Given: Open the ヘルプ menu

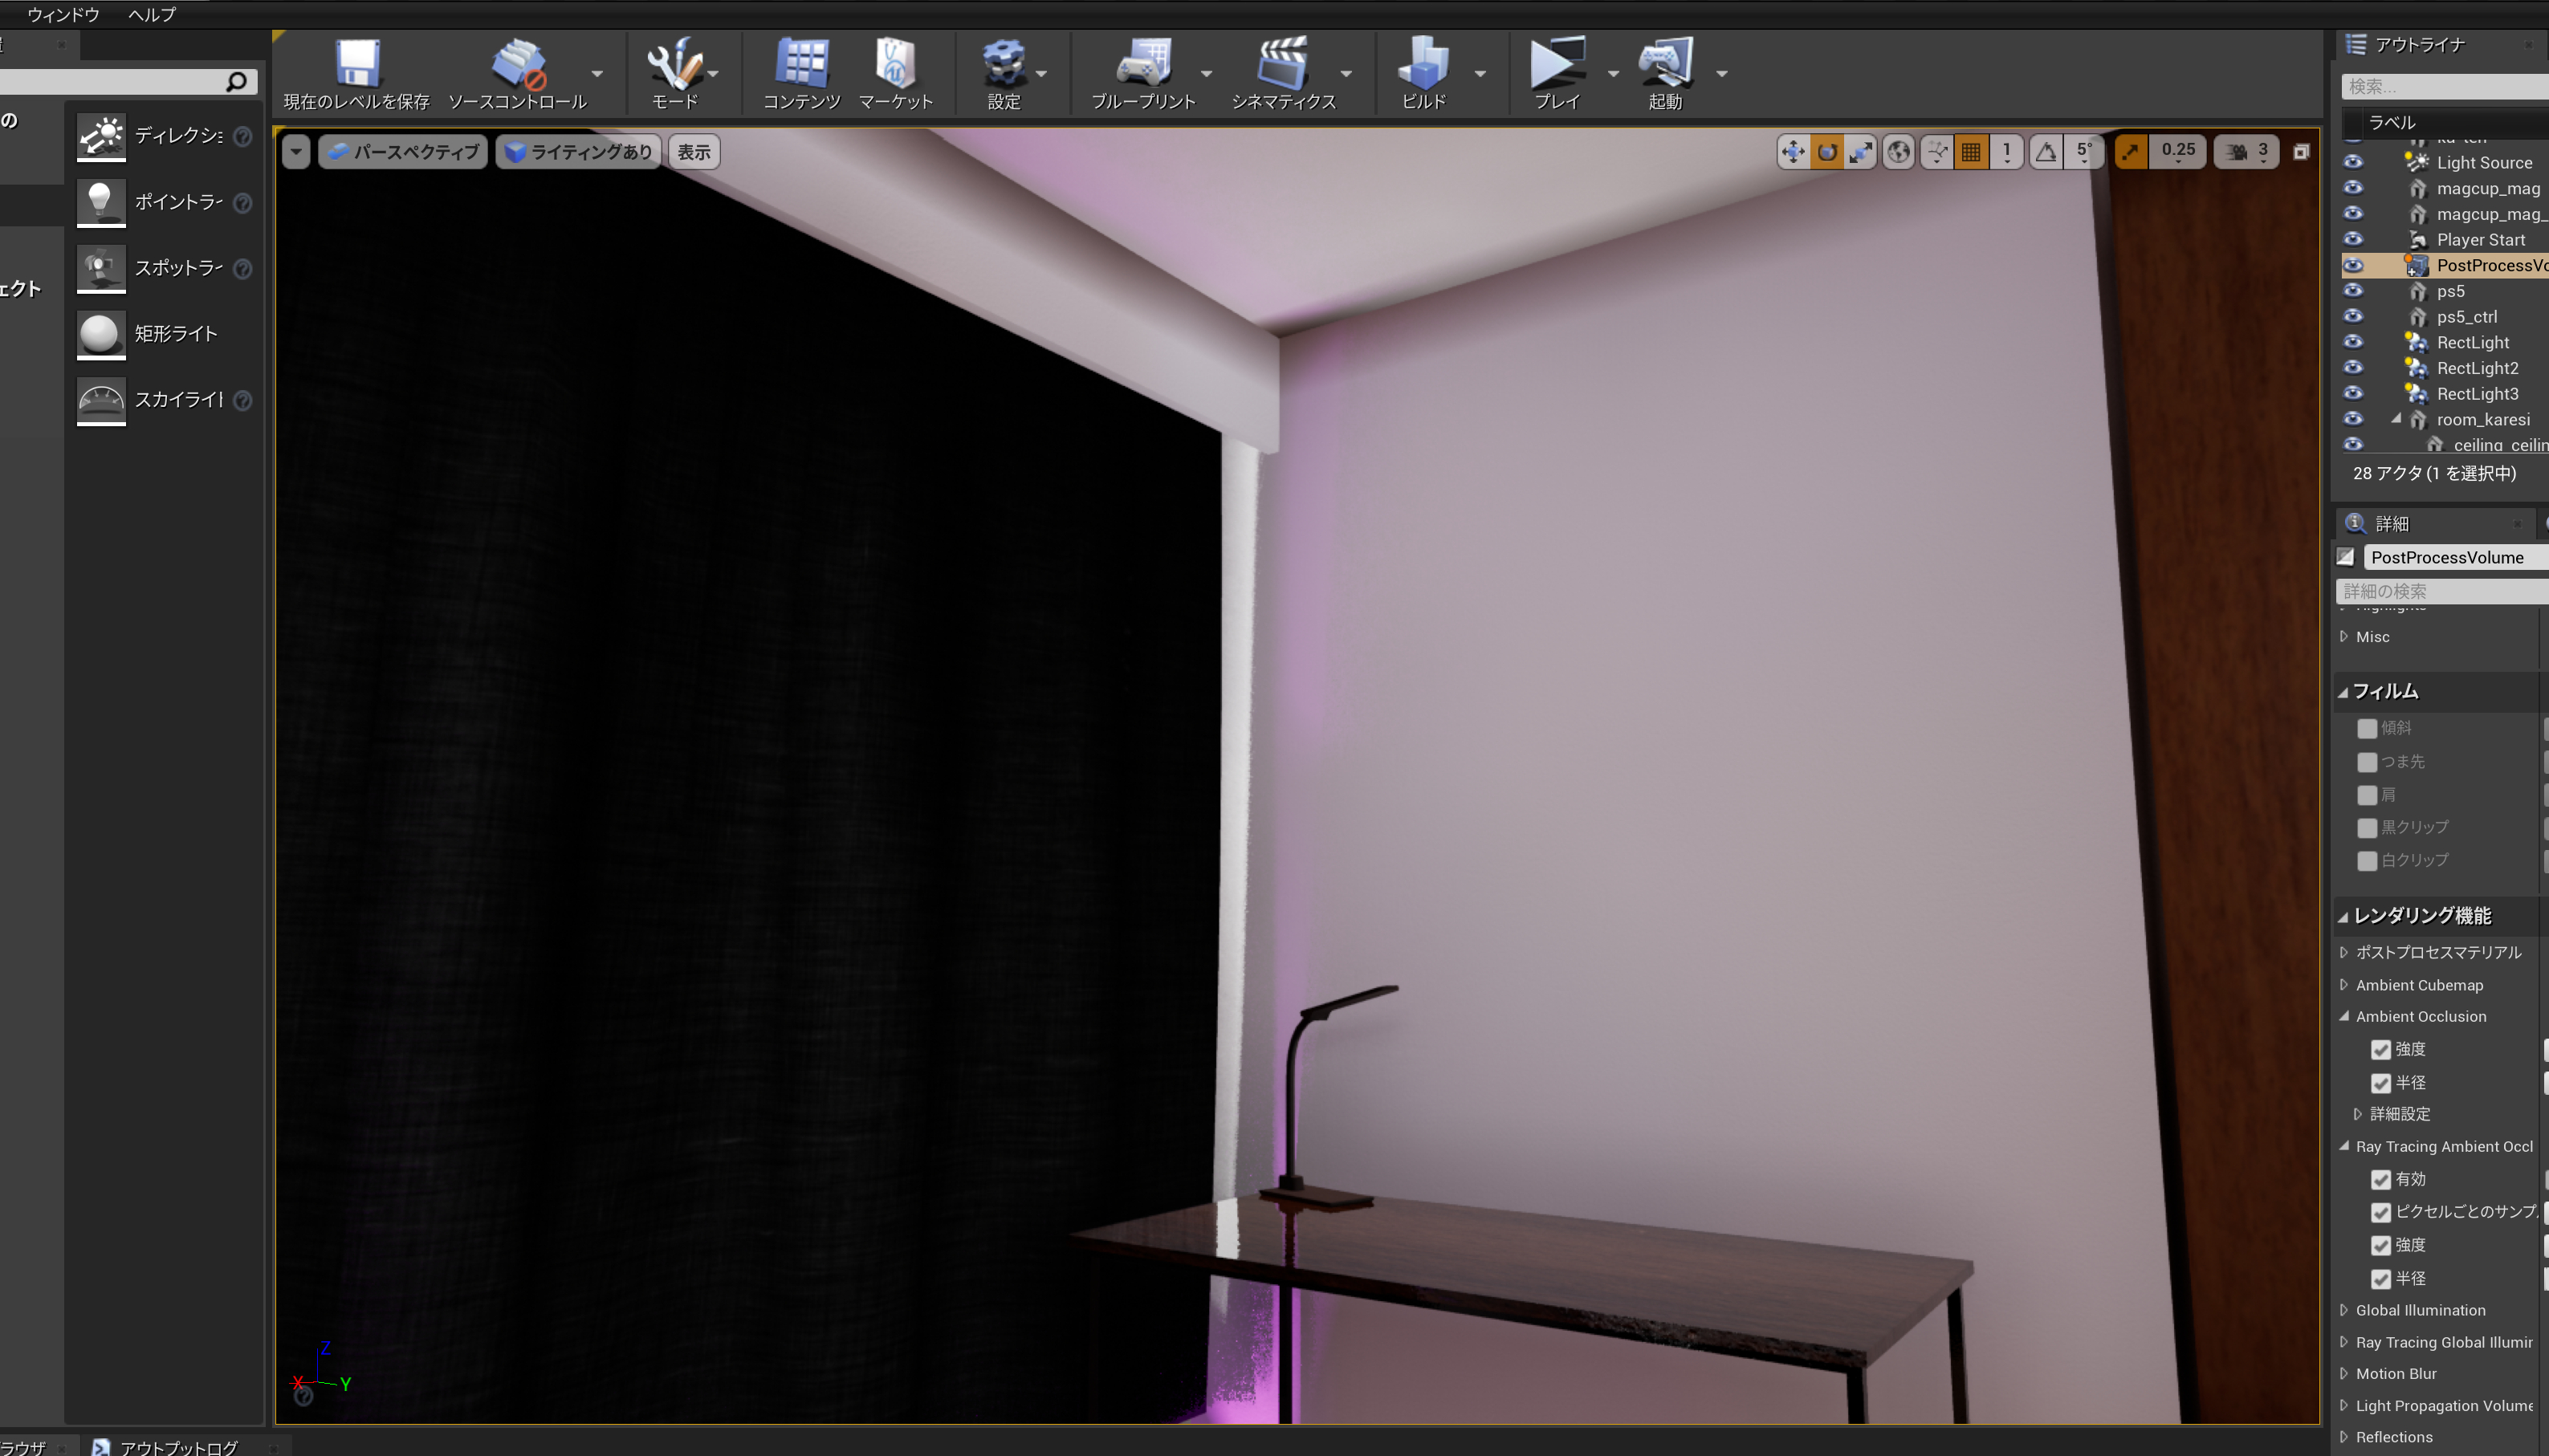Looking at the screenshot, I should (150, 14).
